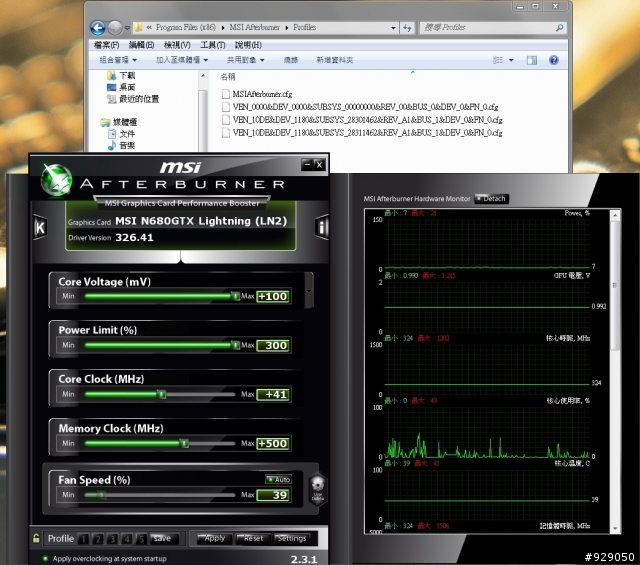Open the 檔案(F) menu
The image size is (640, 565).
coord(106,45)
